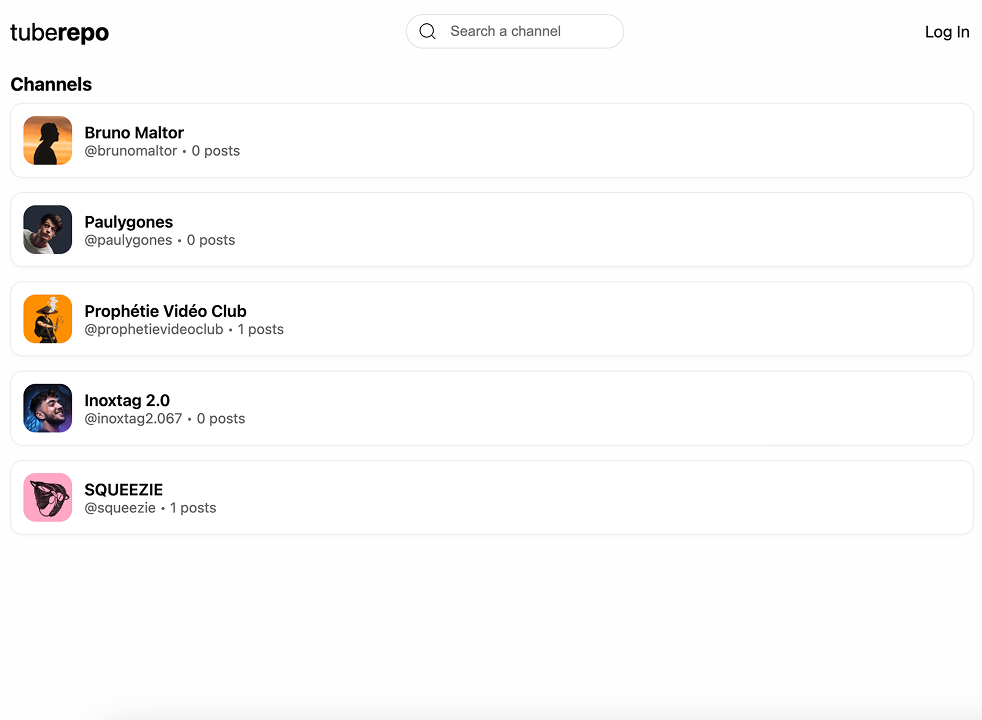Click the 1 posts label under SQUEEZIE
The height and width of the screenshot is (720, 982).
(x=192, y=507)
